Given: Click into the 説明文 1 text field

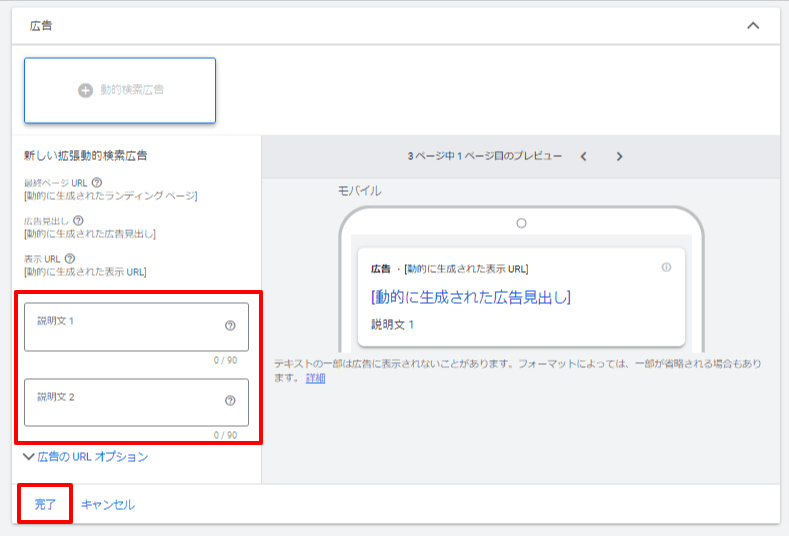Looking at the screenshot, I should pos(125,327).
